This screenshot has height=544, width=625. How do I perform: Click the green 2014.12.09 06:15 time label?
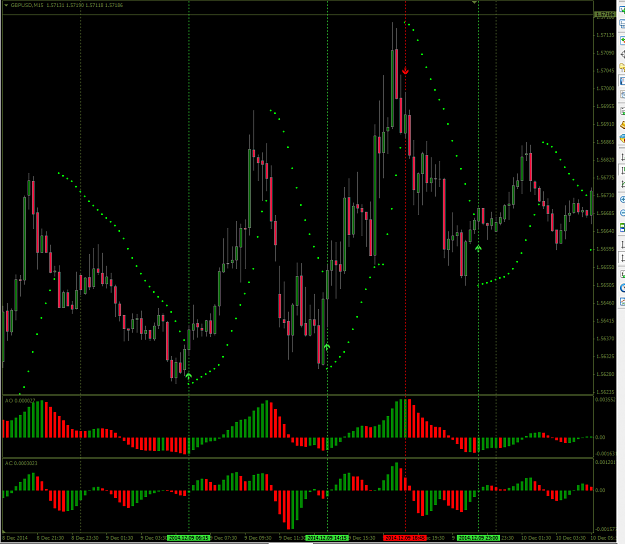click(188, 538)
